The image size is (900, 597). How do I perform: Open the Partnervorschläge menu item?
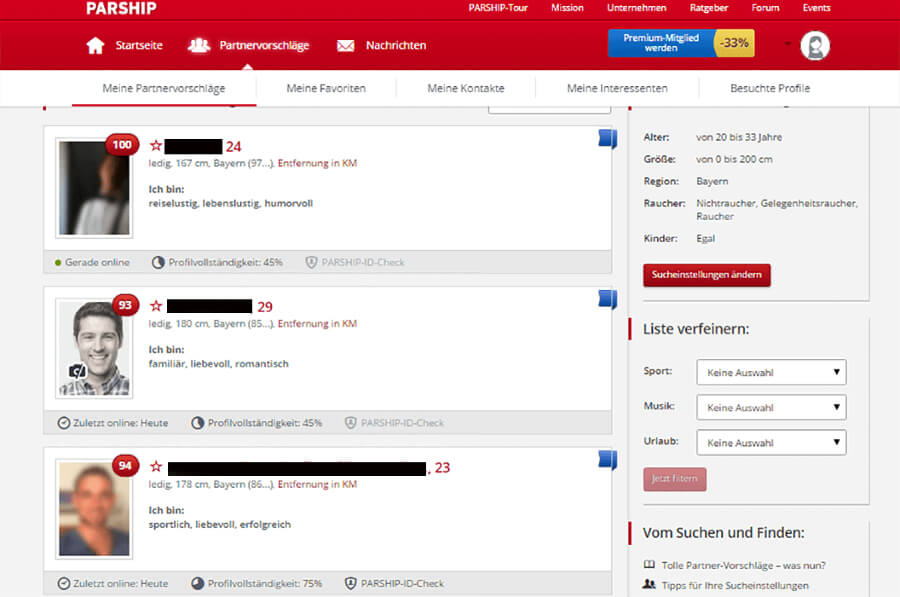point(264,45)
